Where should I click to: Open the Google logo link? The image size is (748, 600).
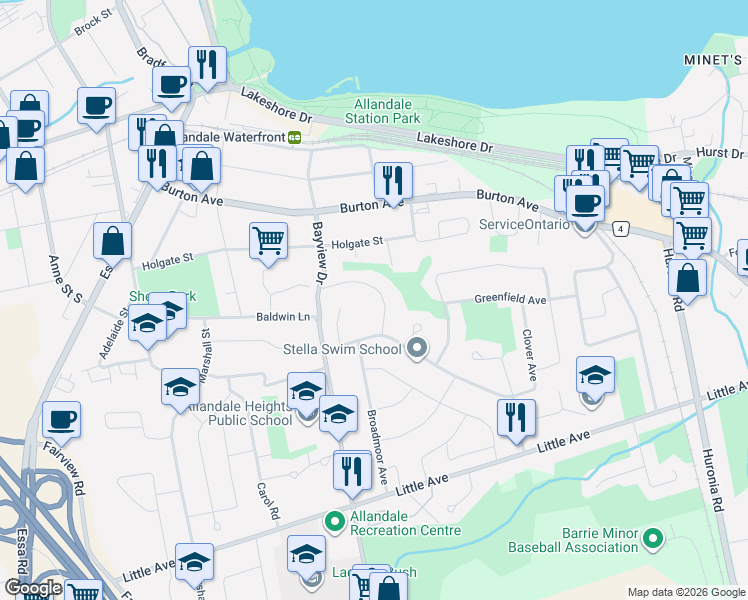(x=33, y=588)
